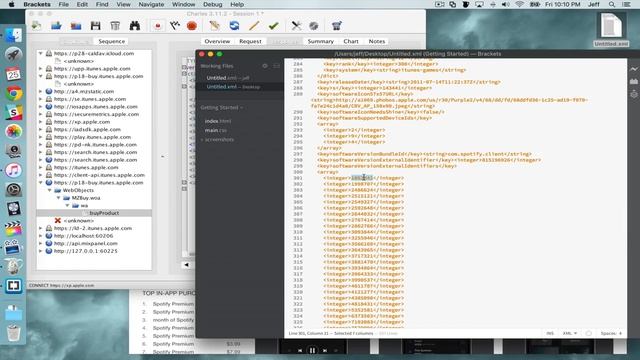Open main.css in Brackets file tree

(x=216, y=130)
